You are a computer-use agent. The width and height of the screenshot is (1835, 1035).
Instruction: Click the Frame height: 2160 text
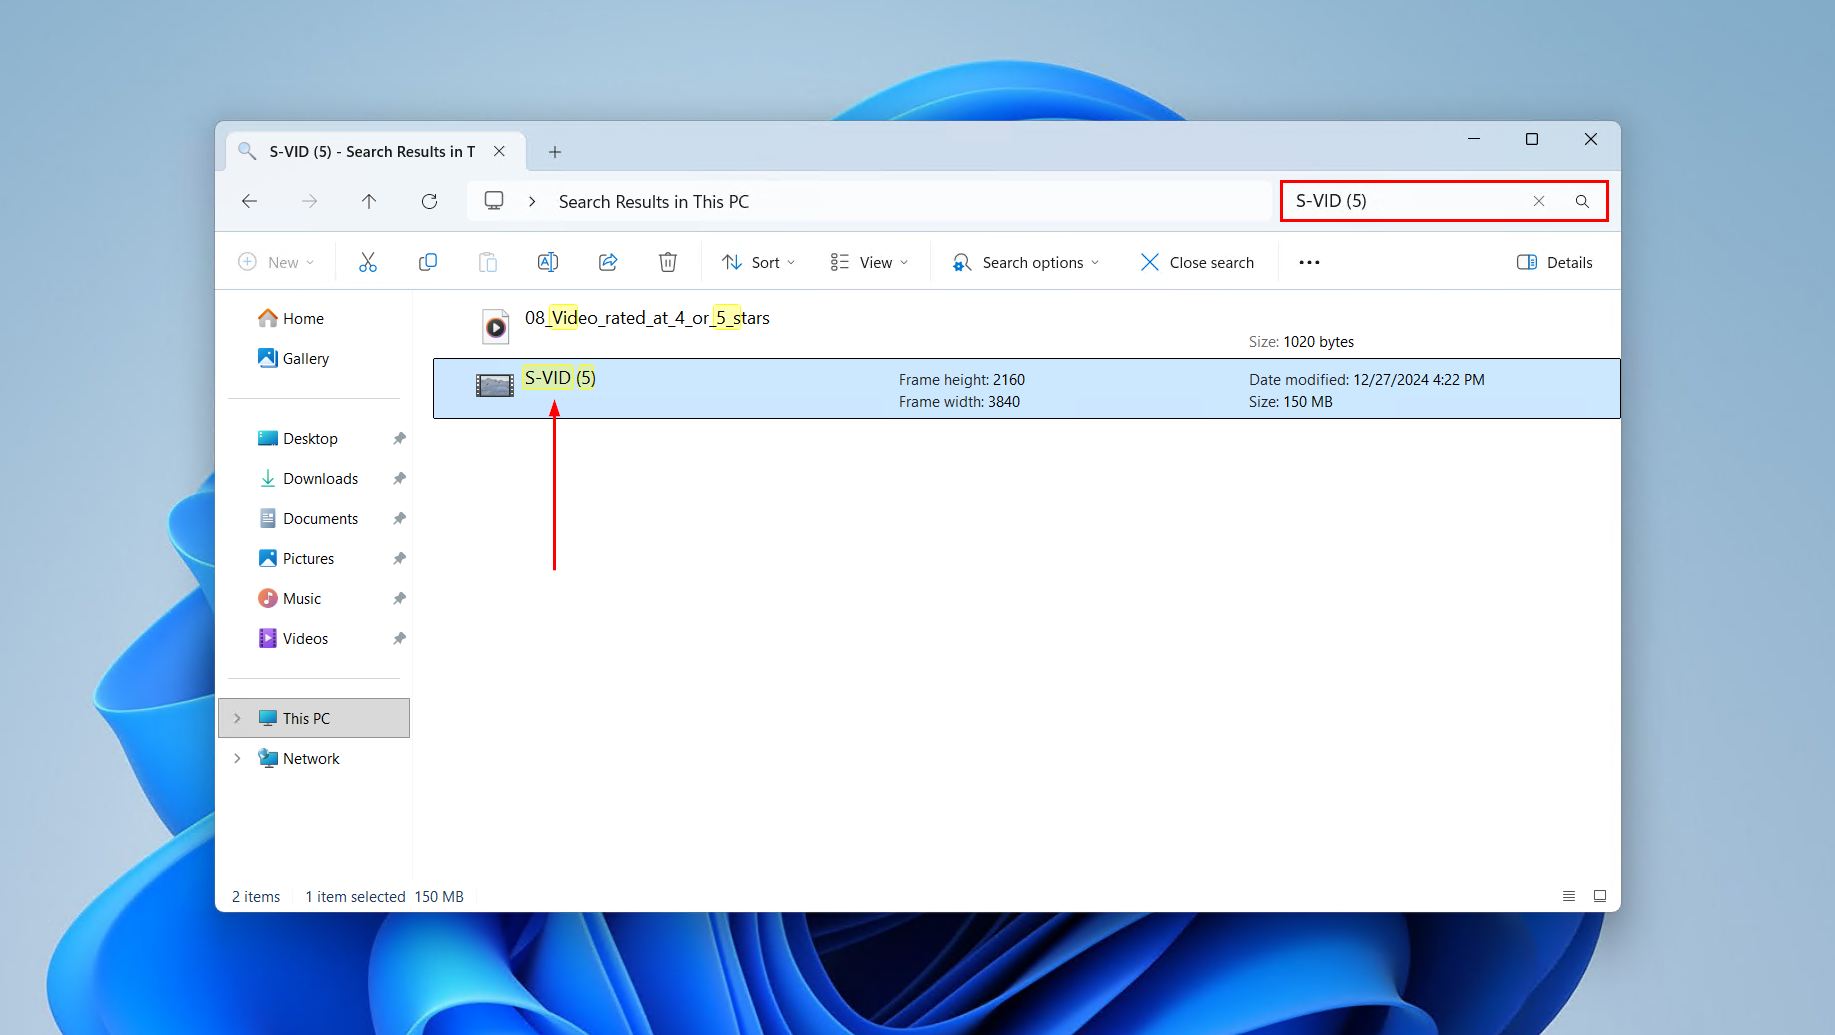pos(962,380)
